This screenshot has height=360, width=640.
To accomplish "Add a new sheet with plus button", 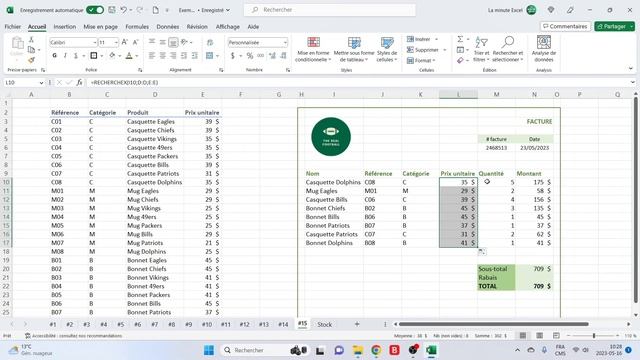I will click(357, 324).
